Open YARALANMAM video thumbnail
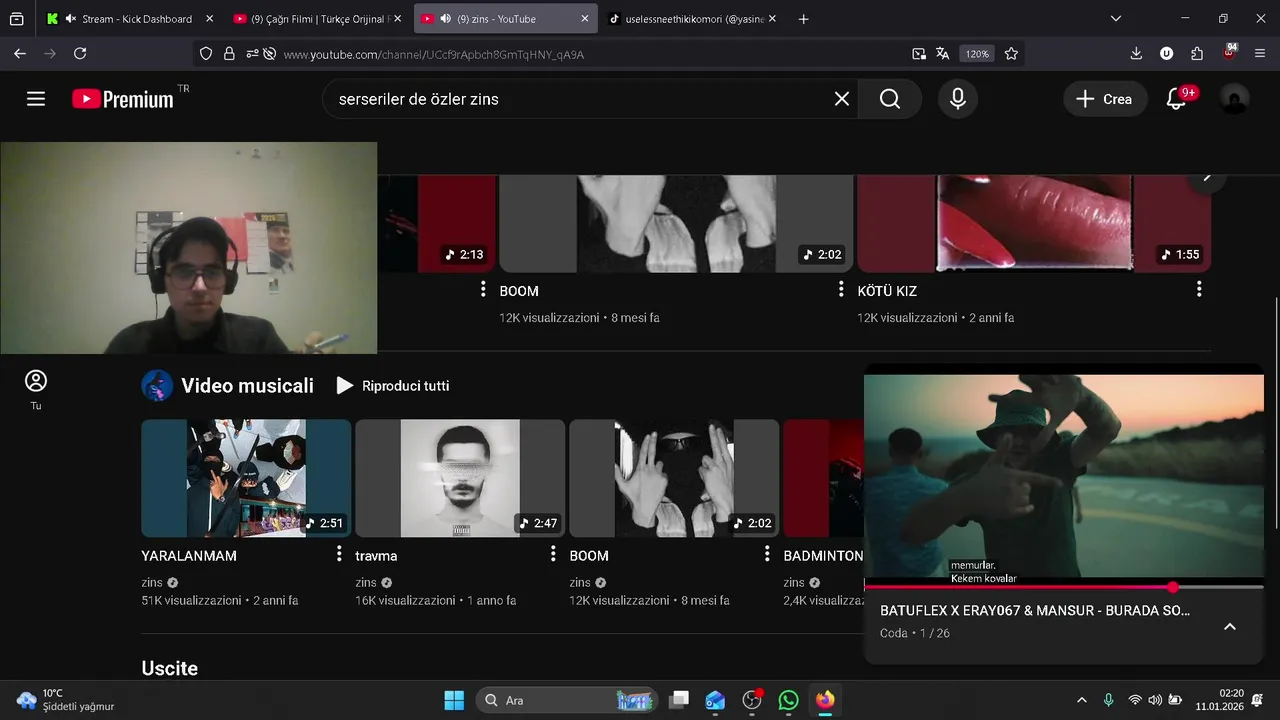 coord(246,478)
